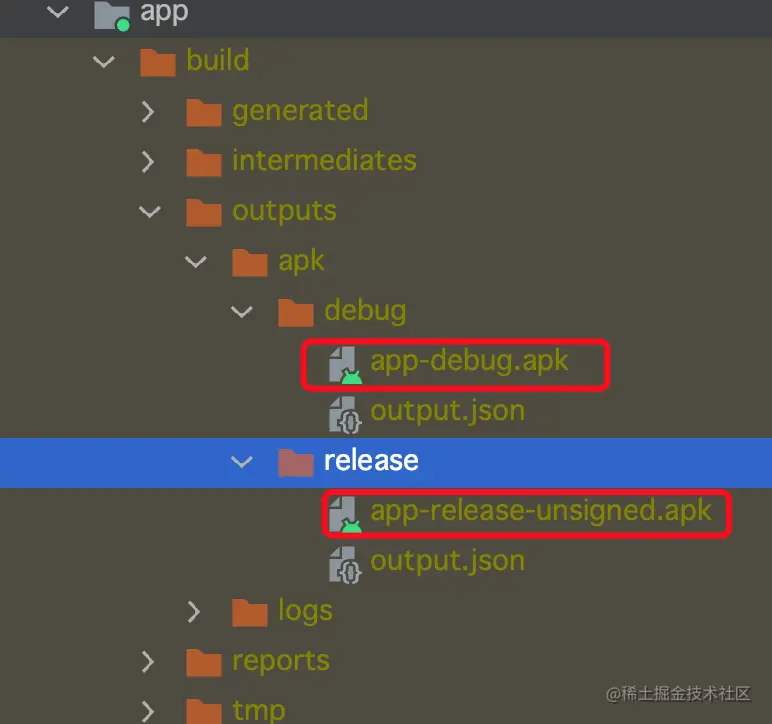The height and width of the screenshot is (724, 772).
Task: Click the generated folder icon
Action: (x=204, y=111)
